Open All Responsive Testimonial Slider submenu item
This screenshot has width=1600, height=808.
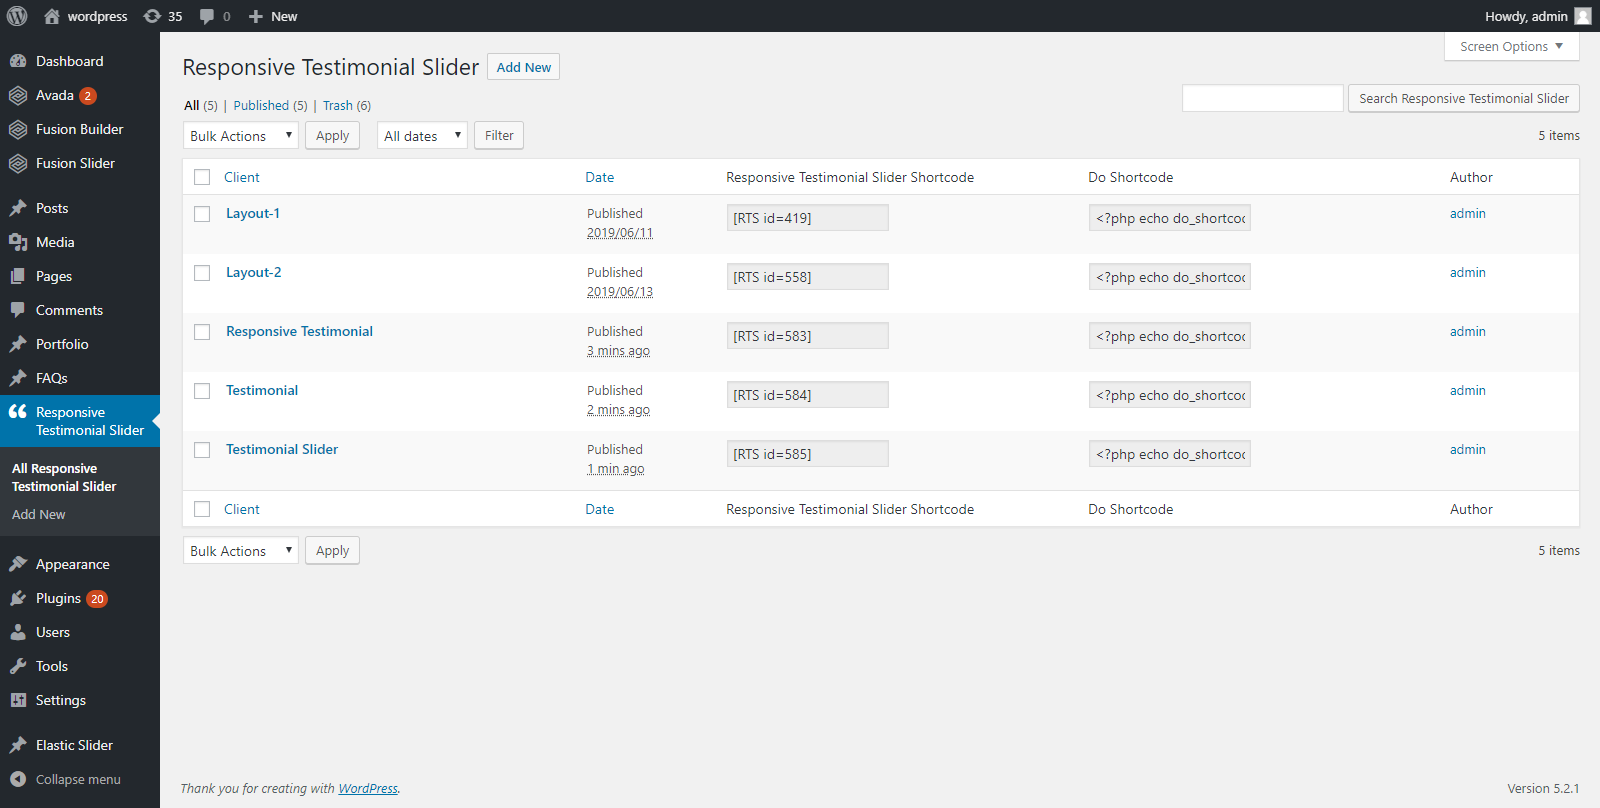pos(64,477)
